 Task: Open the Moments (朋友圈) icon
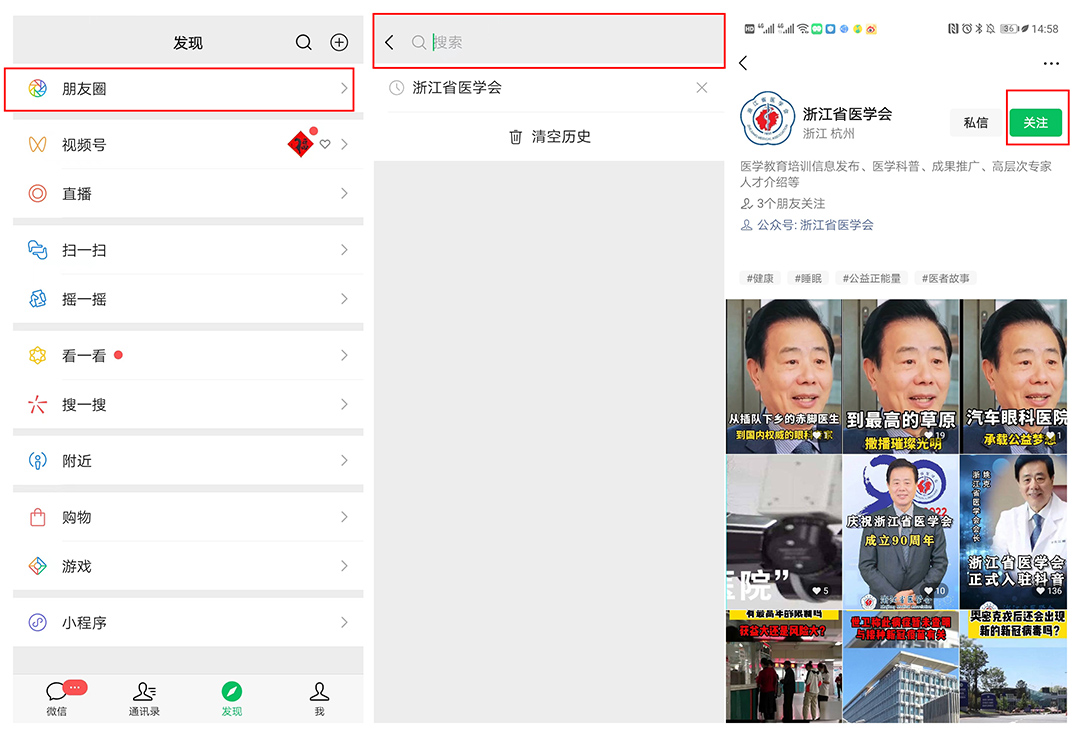click(x=37, y=88)
